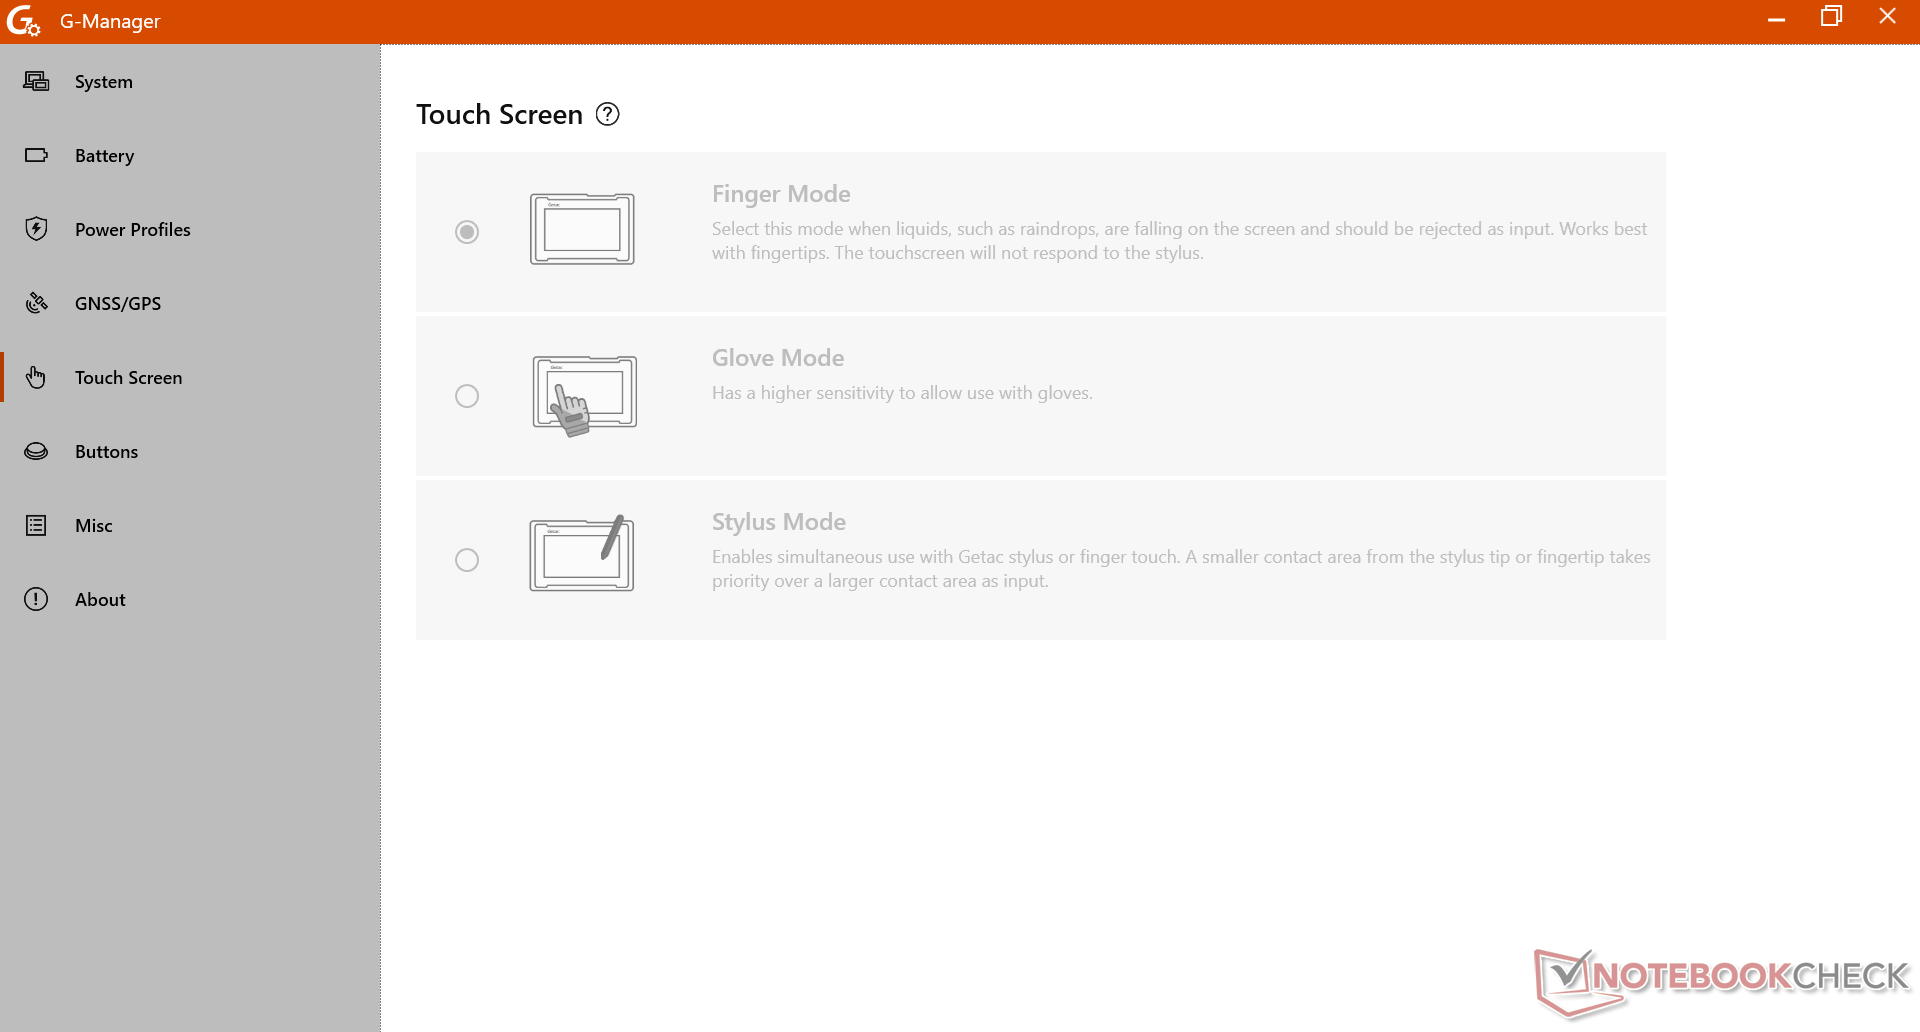The width and height of the screenshot is (1920, 1032).
Task: Click the Glove Mode tablet illustration
Action: coord(584,395)
